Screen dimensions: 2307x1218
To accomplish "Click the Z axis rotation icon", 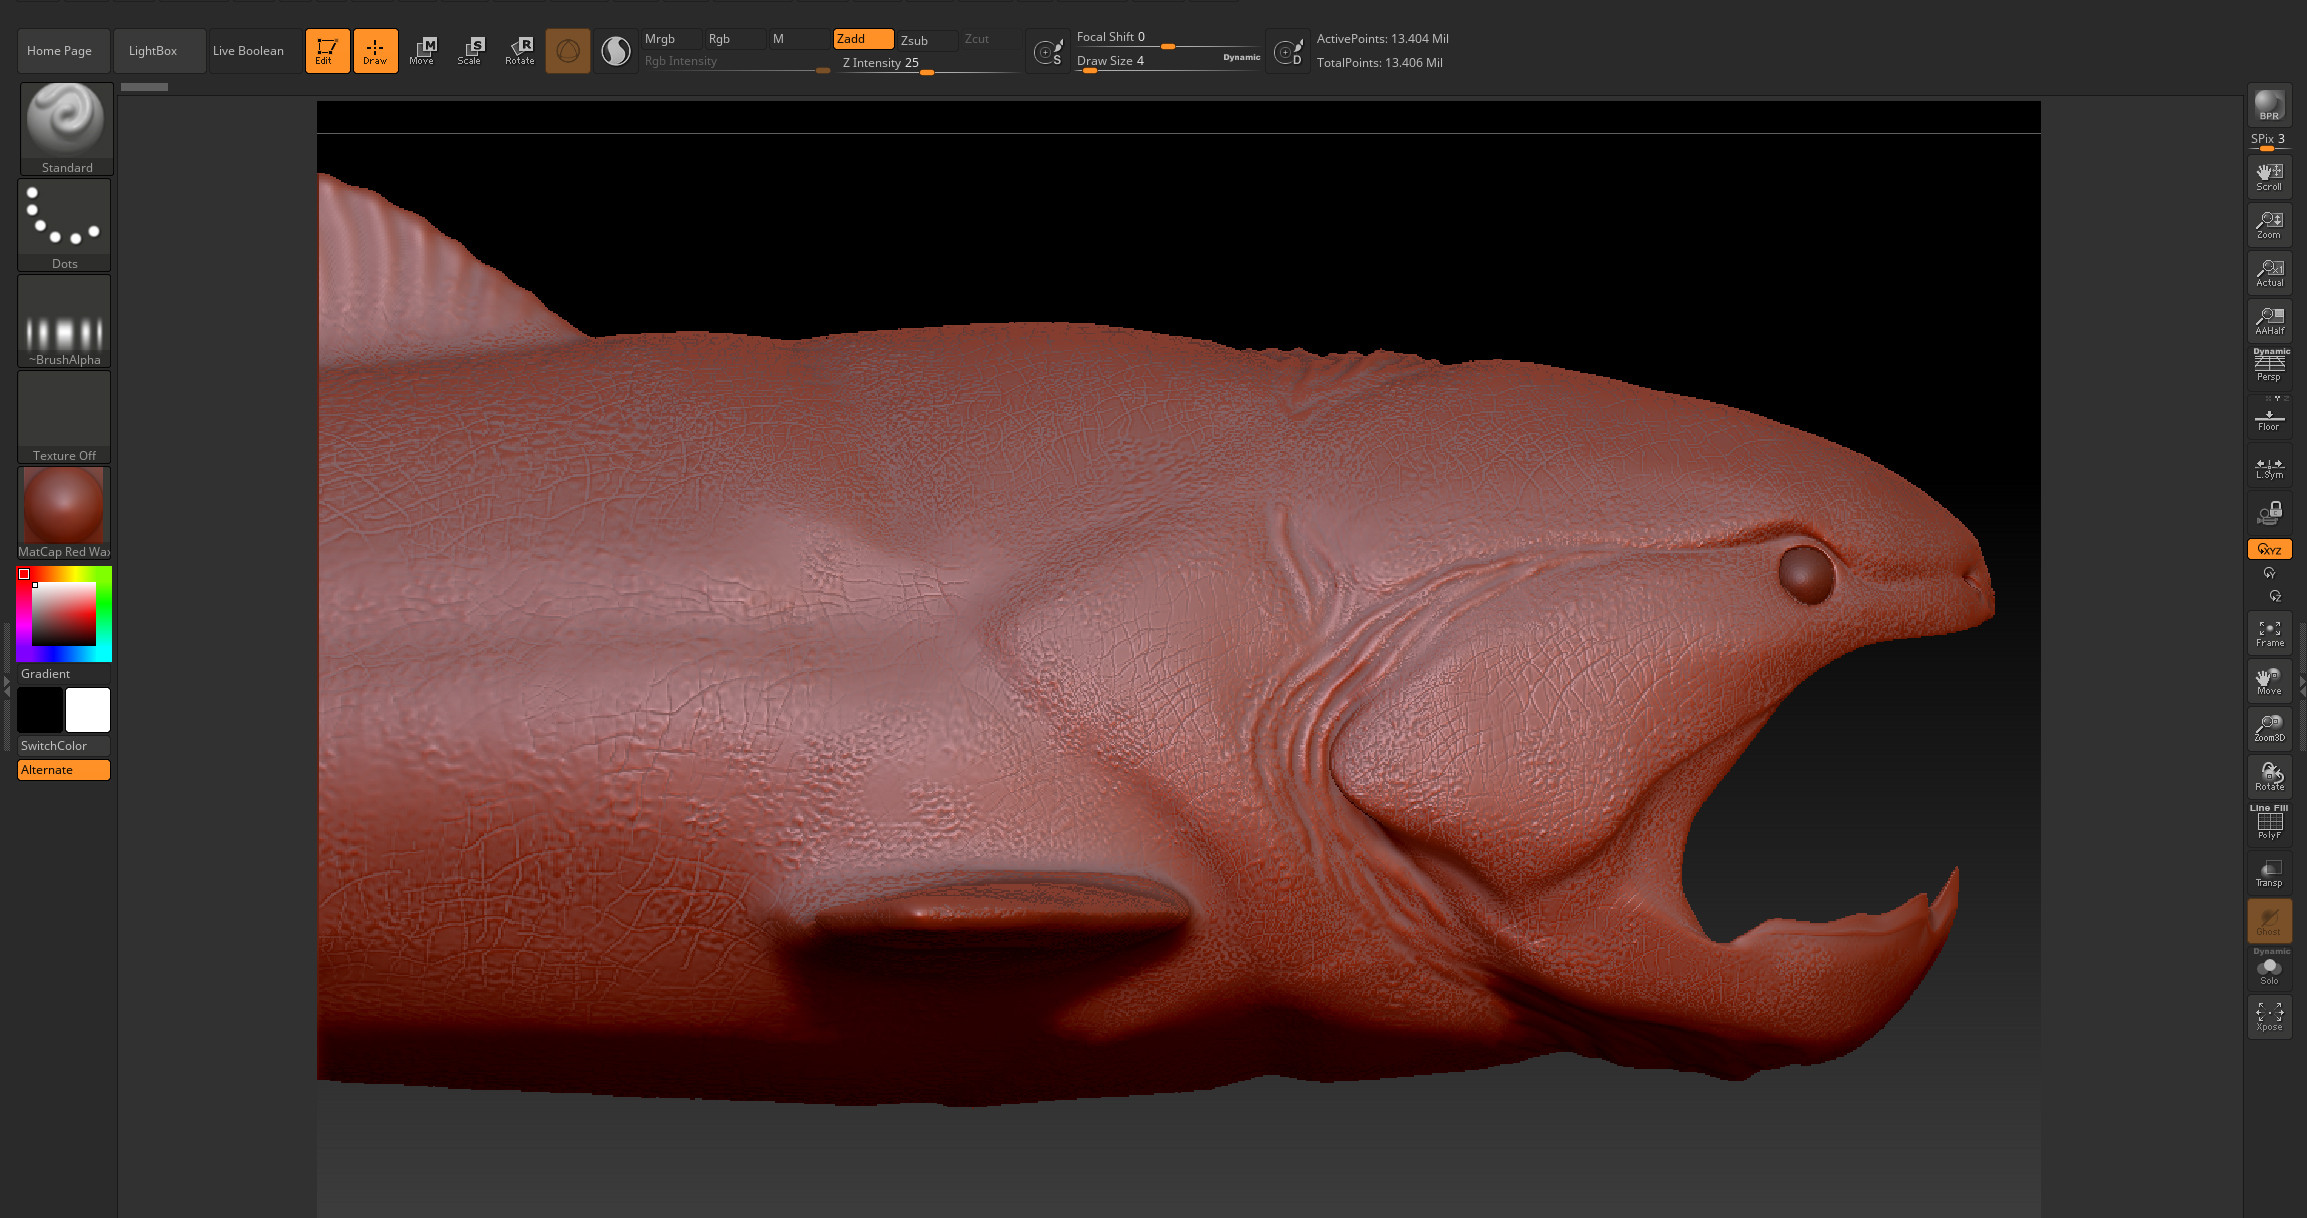I will tap(2274, 596).
